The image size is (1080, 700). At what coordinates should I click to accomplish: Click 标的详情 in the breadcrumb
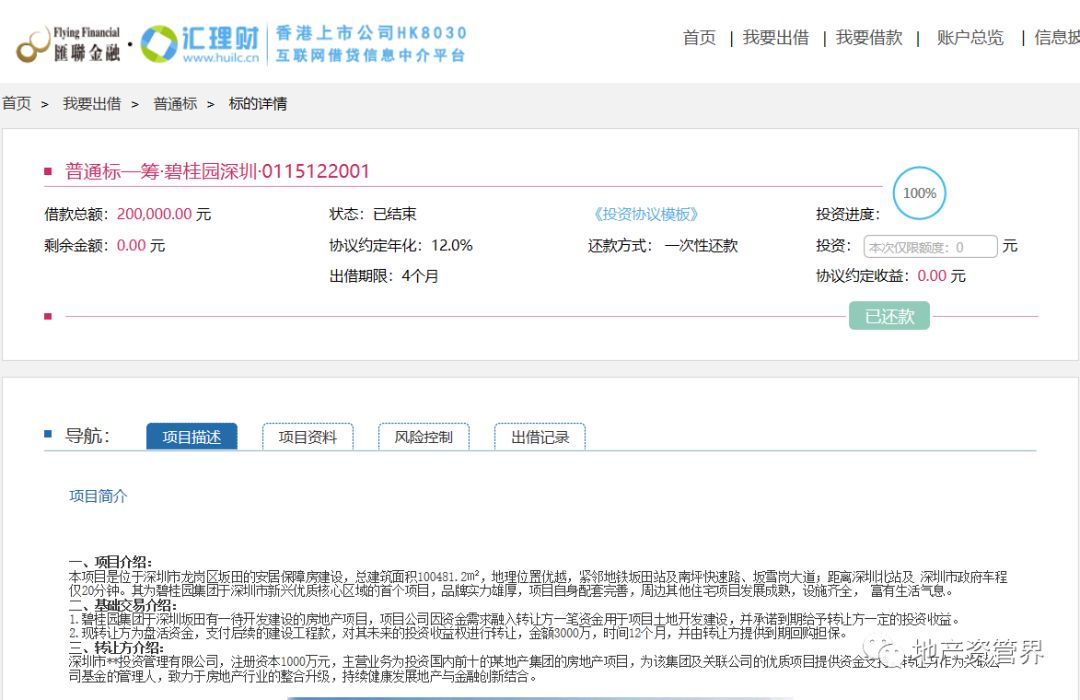coord(258,104)
